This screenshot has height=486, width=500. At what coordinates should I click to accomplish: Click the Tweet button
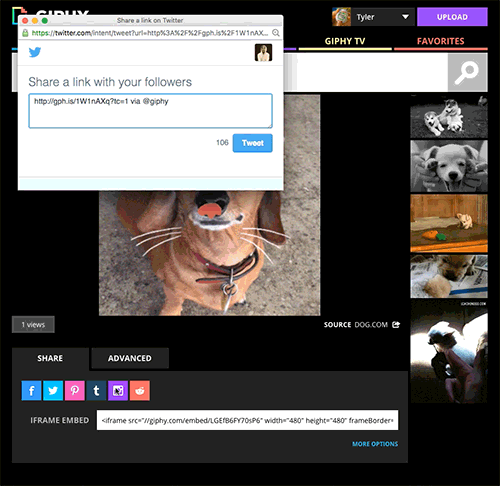[x=253, y=143]
